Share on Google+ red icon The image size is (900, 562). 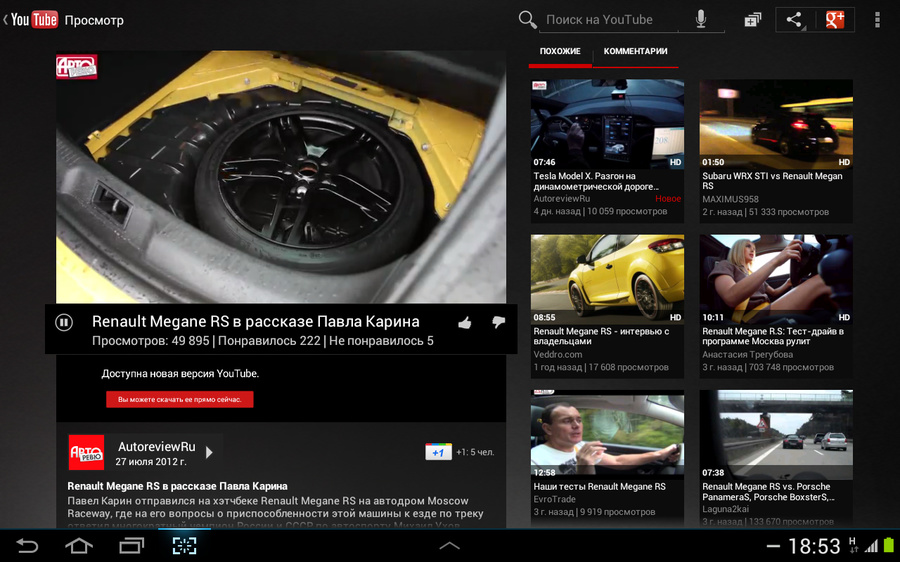835,20
